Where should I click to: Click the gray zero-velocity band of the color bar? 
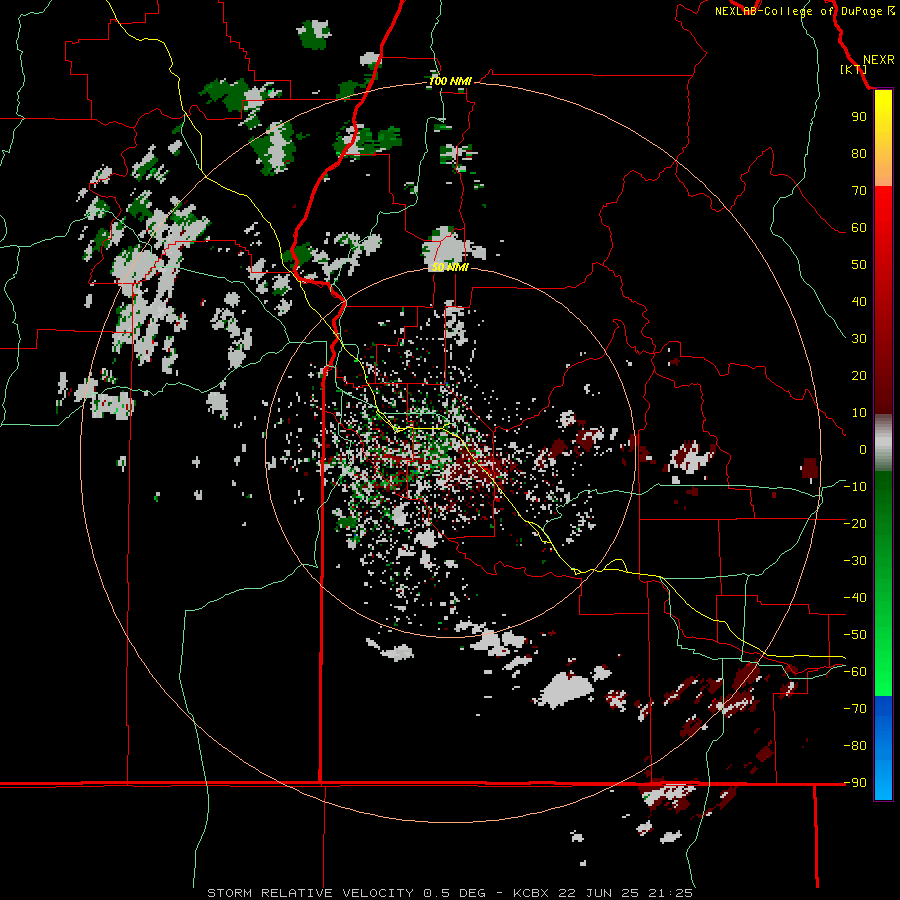point(883,445)
